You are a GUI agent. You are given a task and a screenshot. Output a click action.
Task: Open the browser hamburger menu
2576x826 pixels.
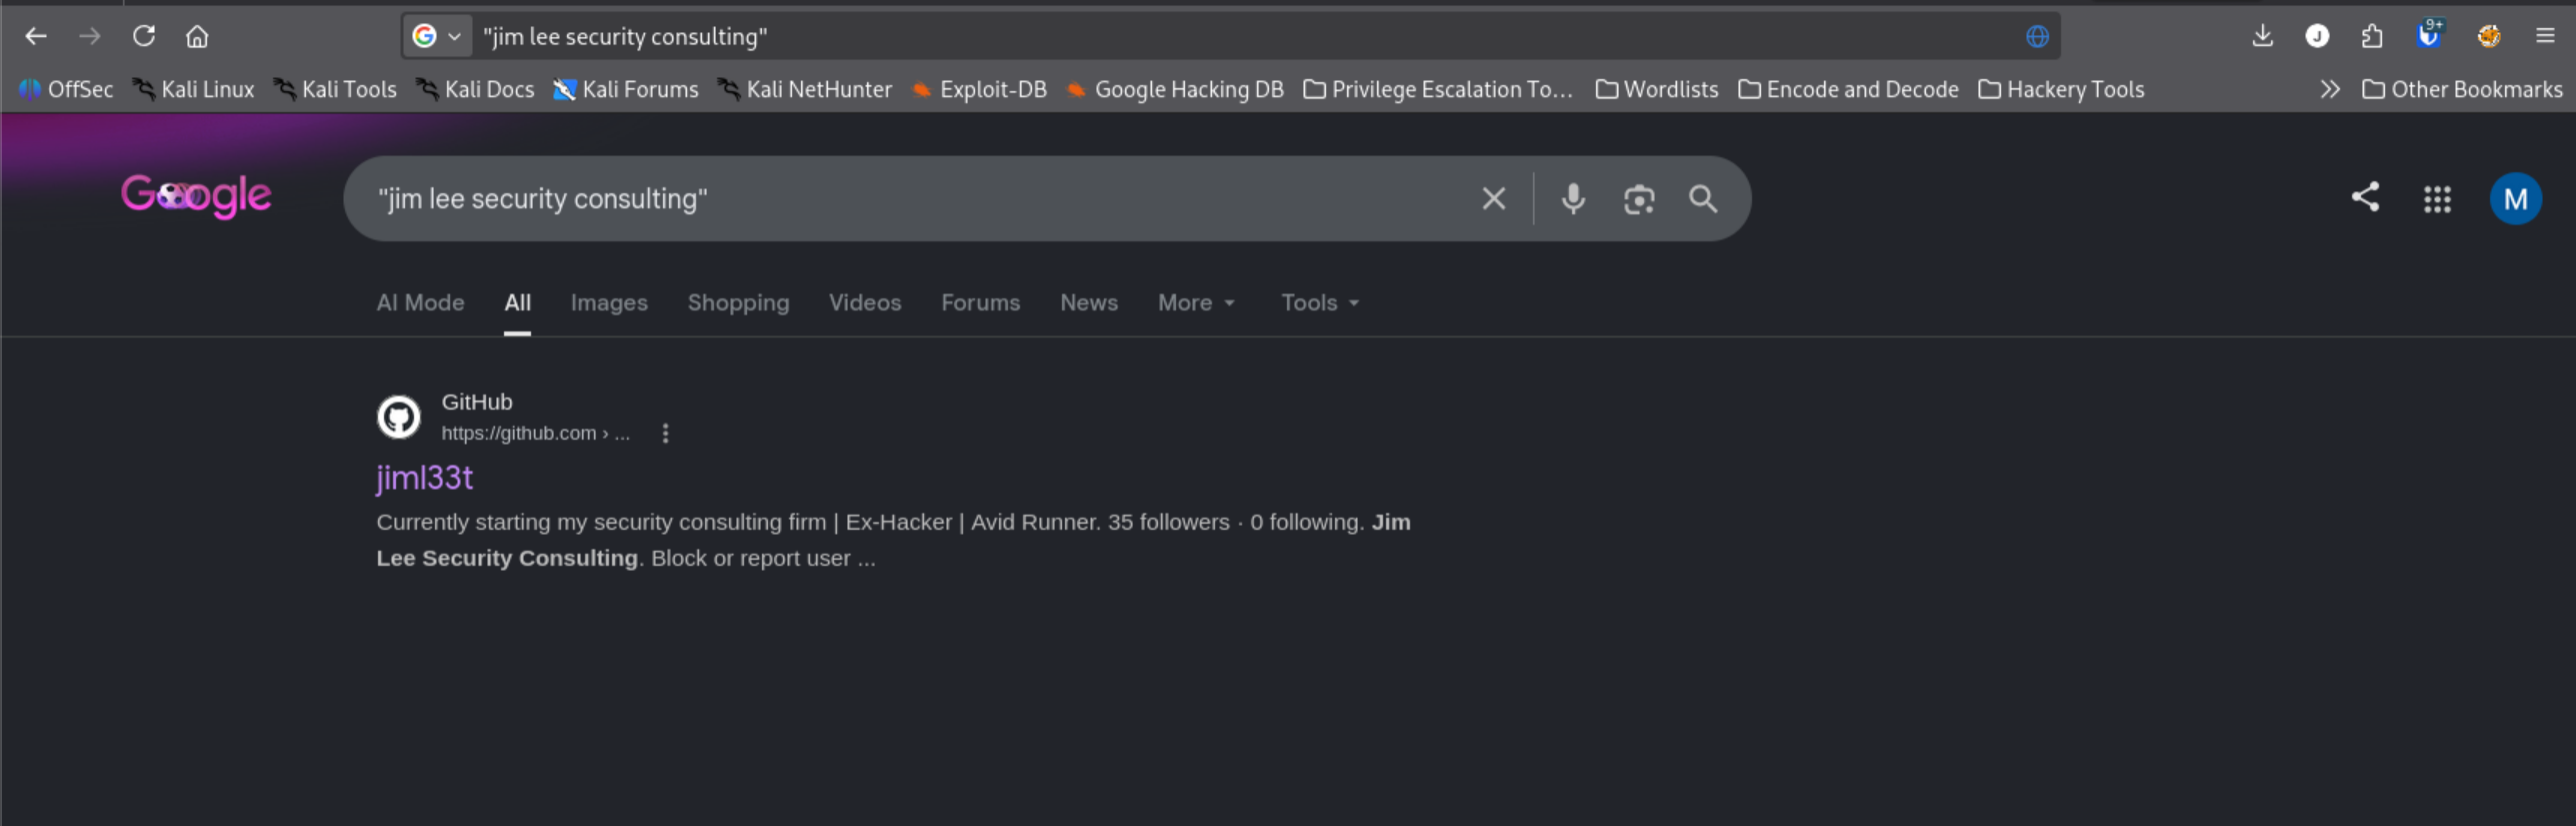pyautogui.click(x=2545, y=37)
